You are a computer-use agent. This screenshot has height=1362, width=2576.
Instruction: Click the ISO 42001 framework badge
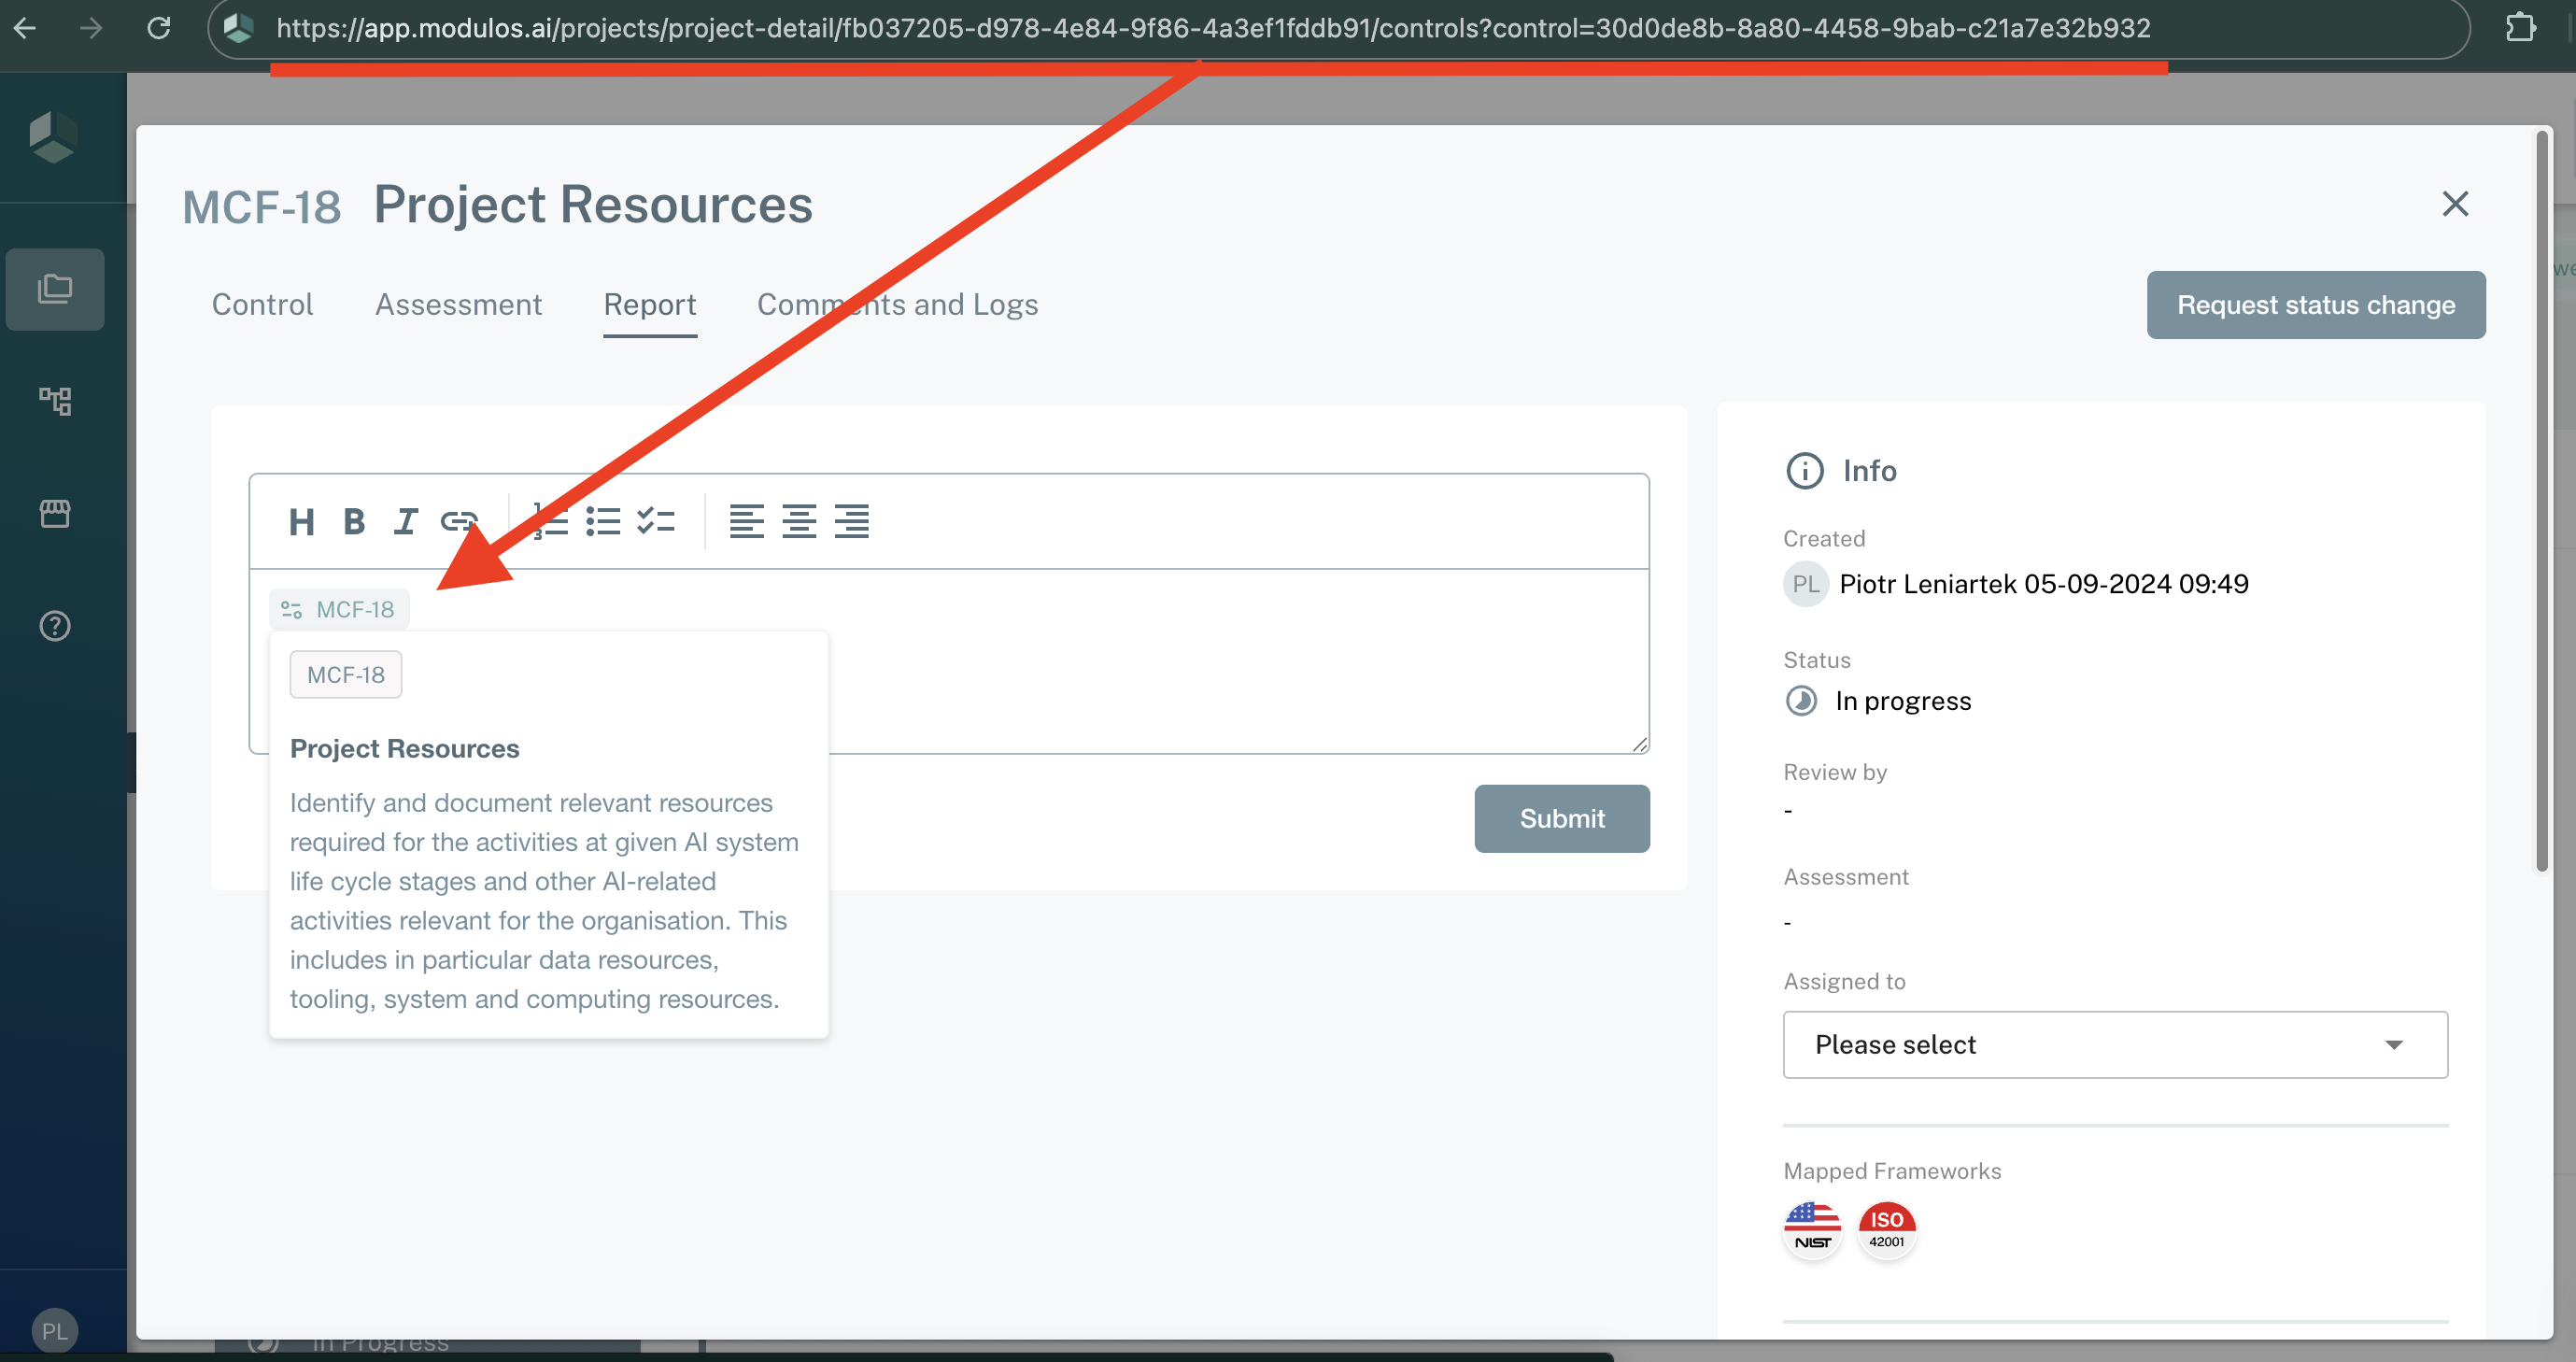click(1886, 1228)
